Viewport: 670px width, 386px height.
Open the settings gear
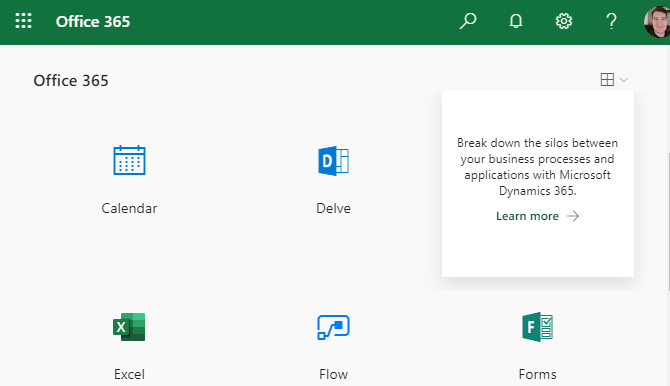pyautogui.click(x=564, y=21)
